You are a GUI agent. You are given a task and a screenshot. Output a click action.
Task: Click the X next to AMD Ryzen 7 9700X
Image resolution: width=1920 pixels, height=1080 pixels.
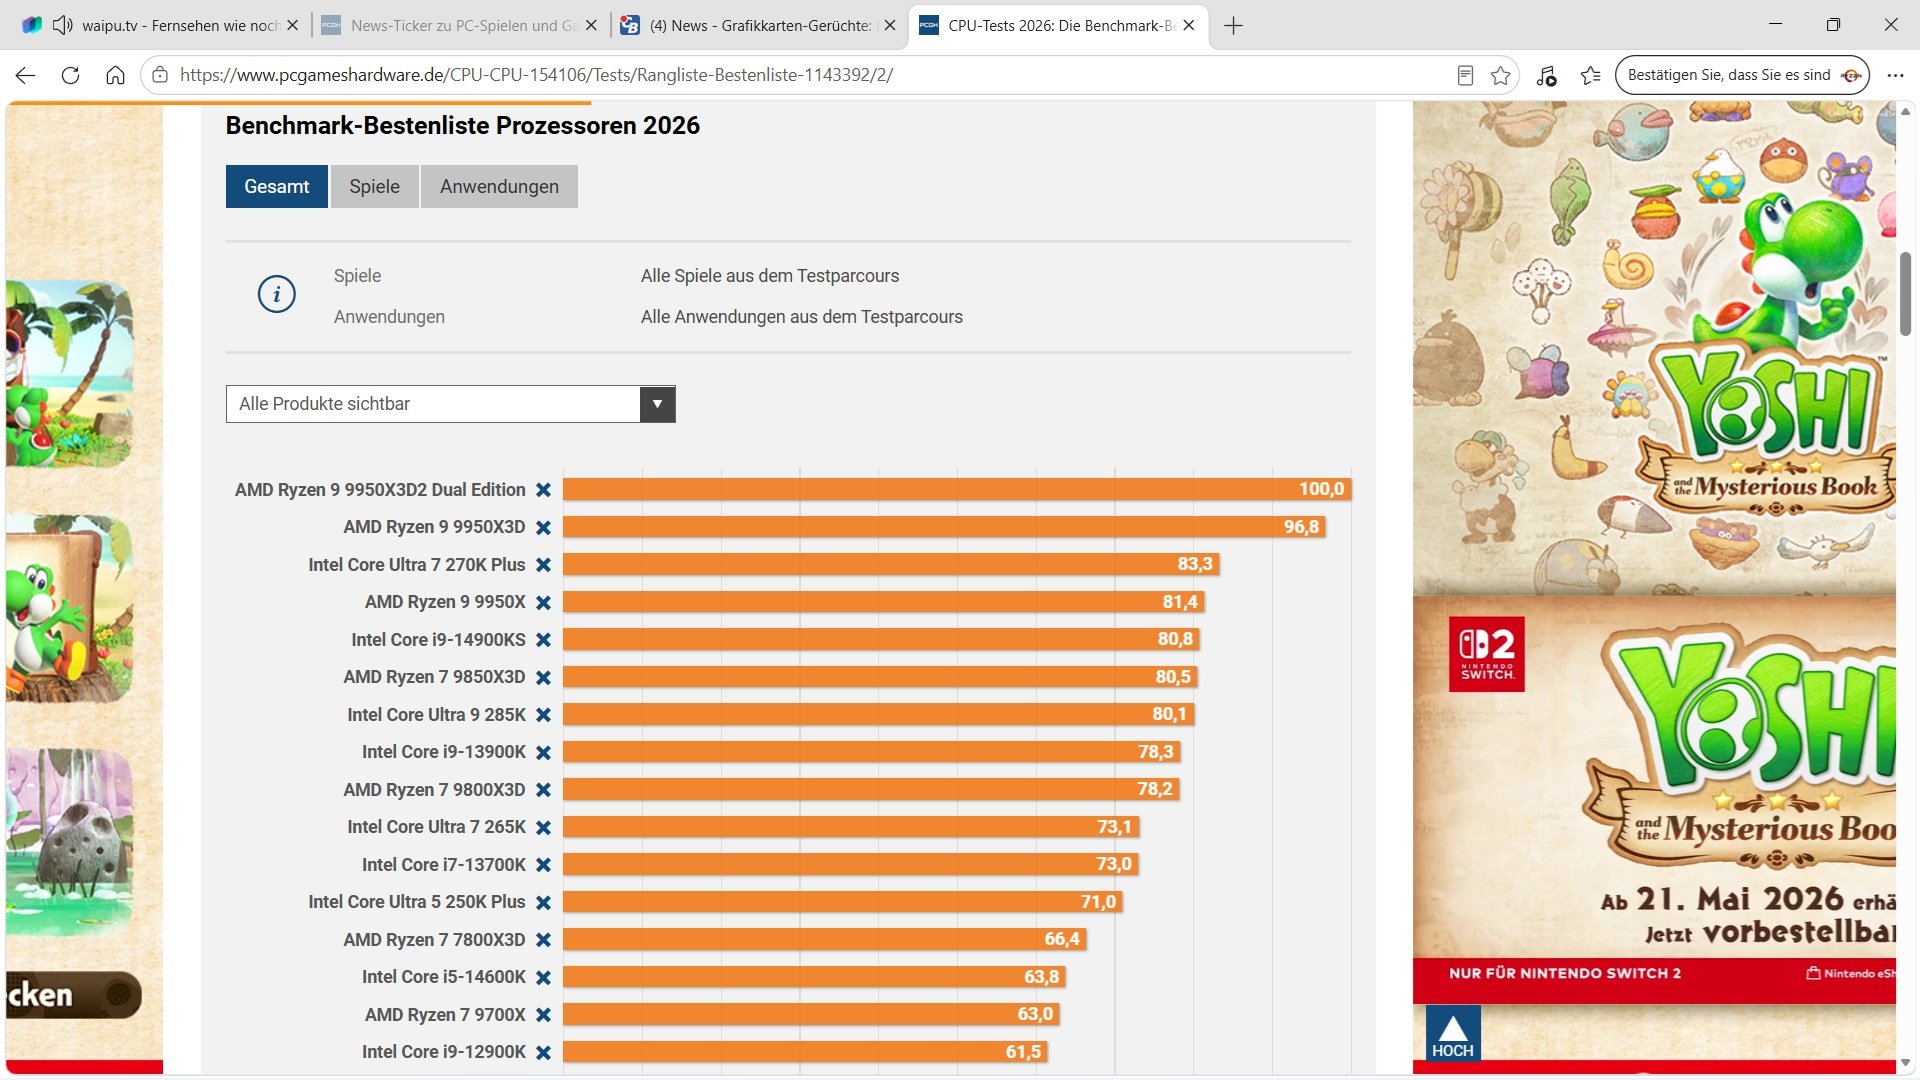pyautogui.click(x=543, y=1015)
